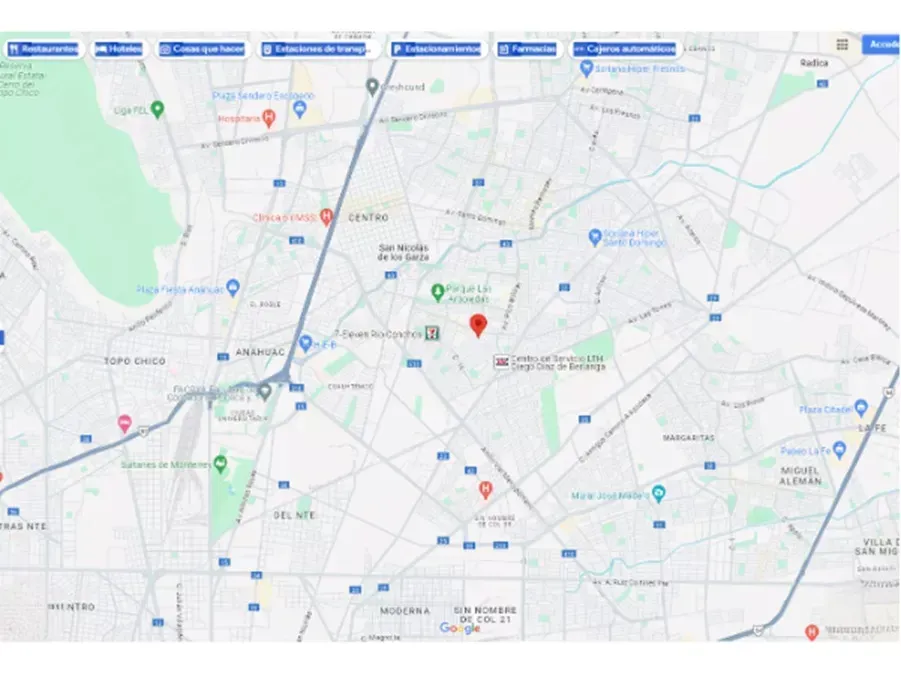Click the Soriana Híper Santo Domingo marker
Viewport: 901px width, 673px height.
(x=595, y=237)
